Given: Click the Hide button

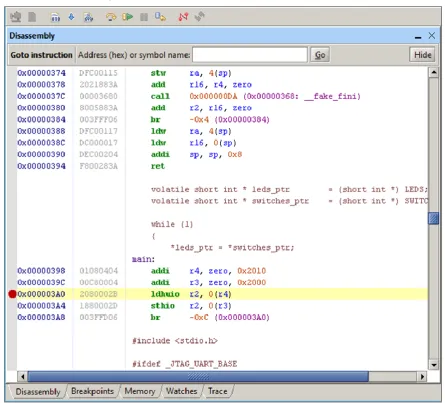Looking at the screenshot, I should pyautogui.click(x=422, y=55).
